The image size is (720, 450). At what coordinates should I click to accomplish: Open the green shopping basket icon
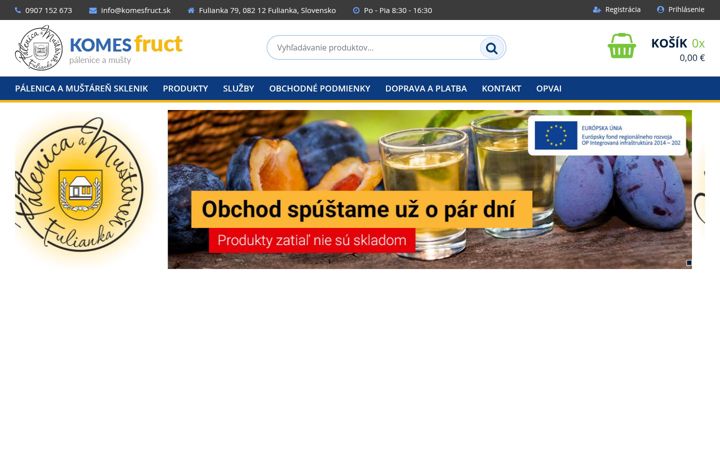pos(622,45)
